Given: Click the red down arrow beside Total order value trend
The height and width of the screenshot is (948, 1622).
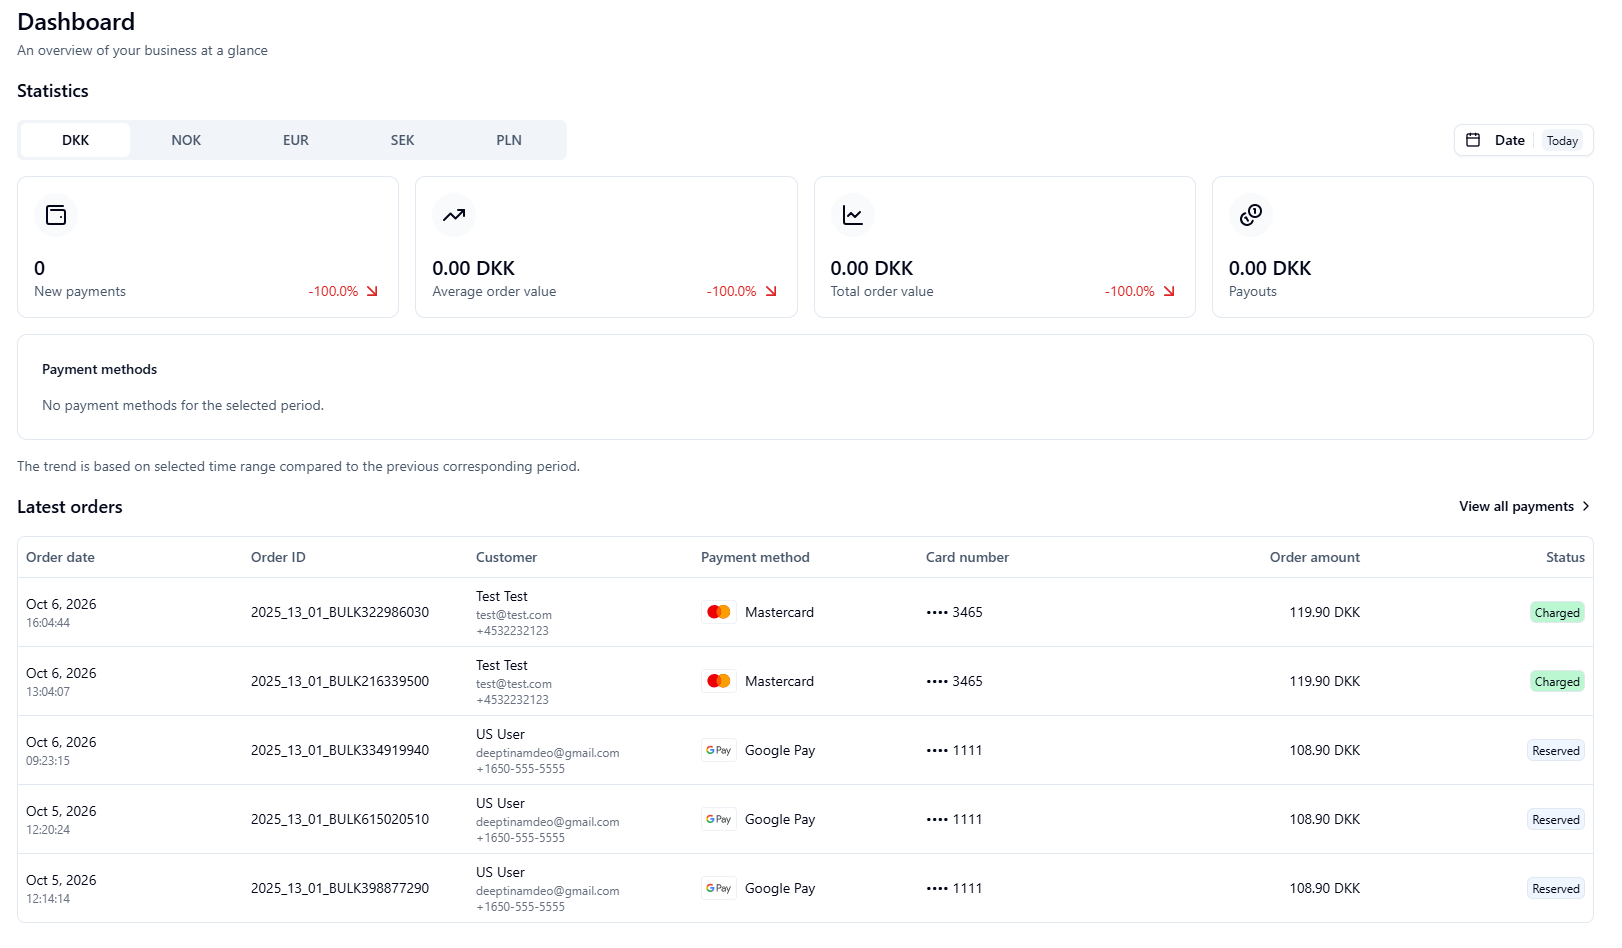Looking at the screenshot, I should (1169, 292).
